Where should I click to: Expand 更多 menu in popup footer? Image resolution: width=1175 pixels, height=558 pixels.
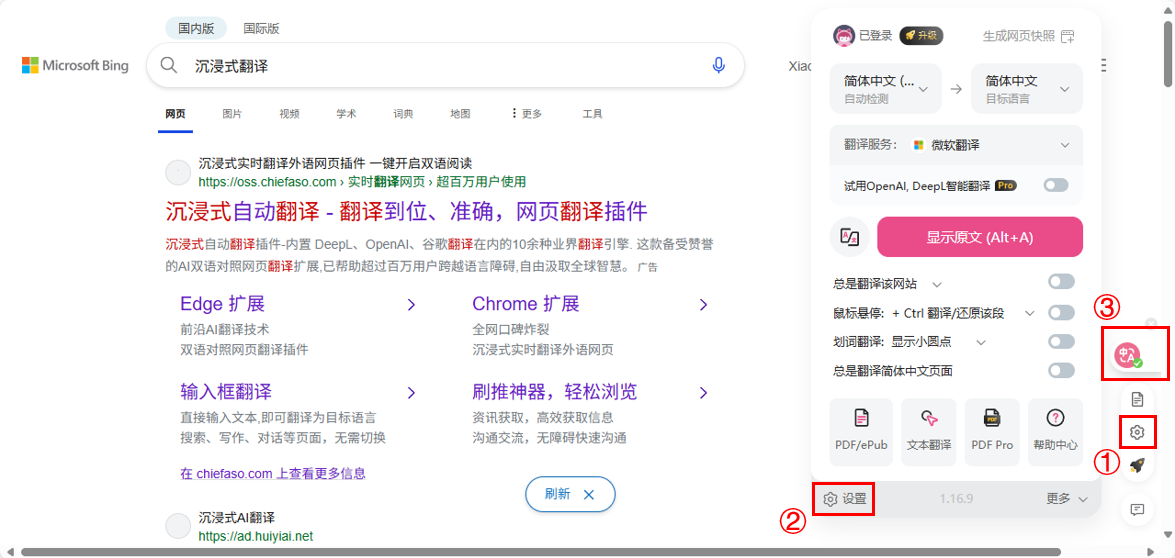1067,500
